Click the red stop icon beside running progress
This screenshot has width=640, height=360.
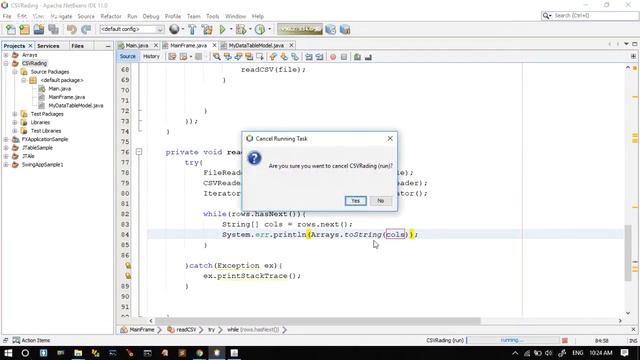(565, 340)
